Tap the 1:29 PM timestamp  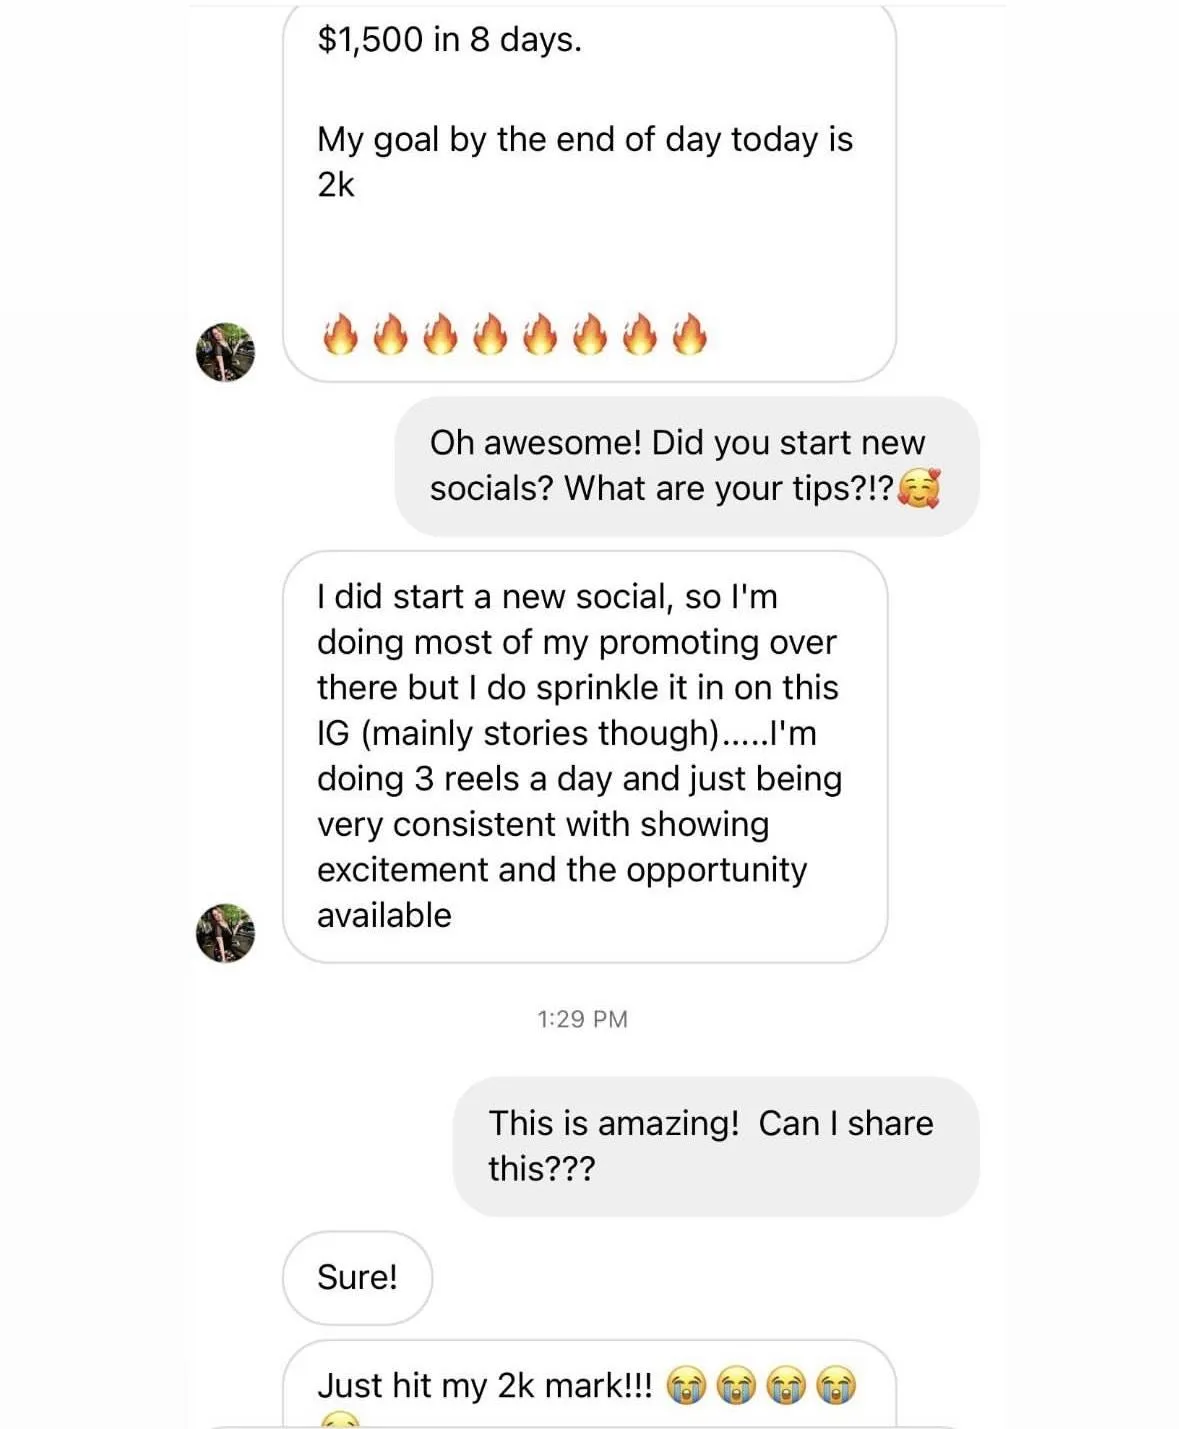(582, 1019)
